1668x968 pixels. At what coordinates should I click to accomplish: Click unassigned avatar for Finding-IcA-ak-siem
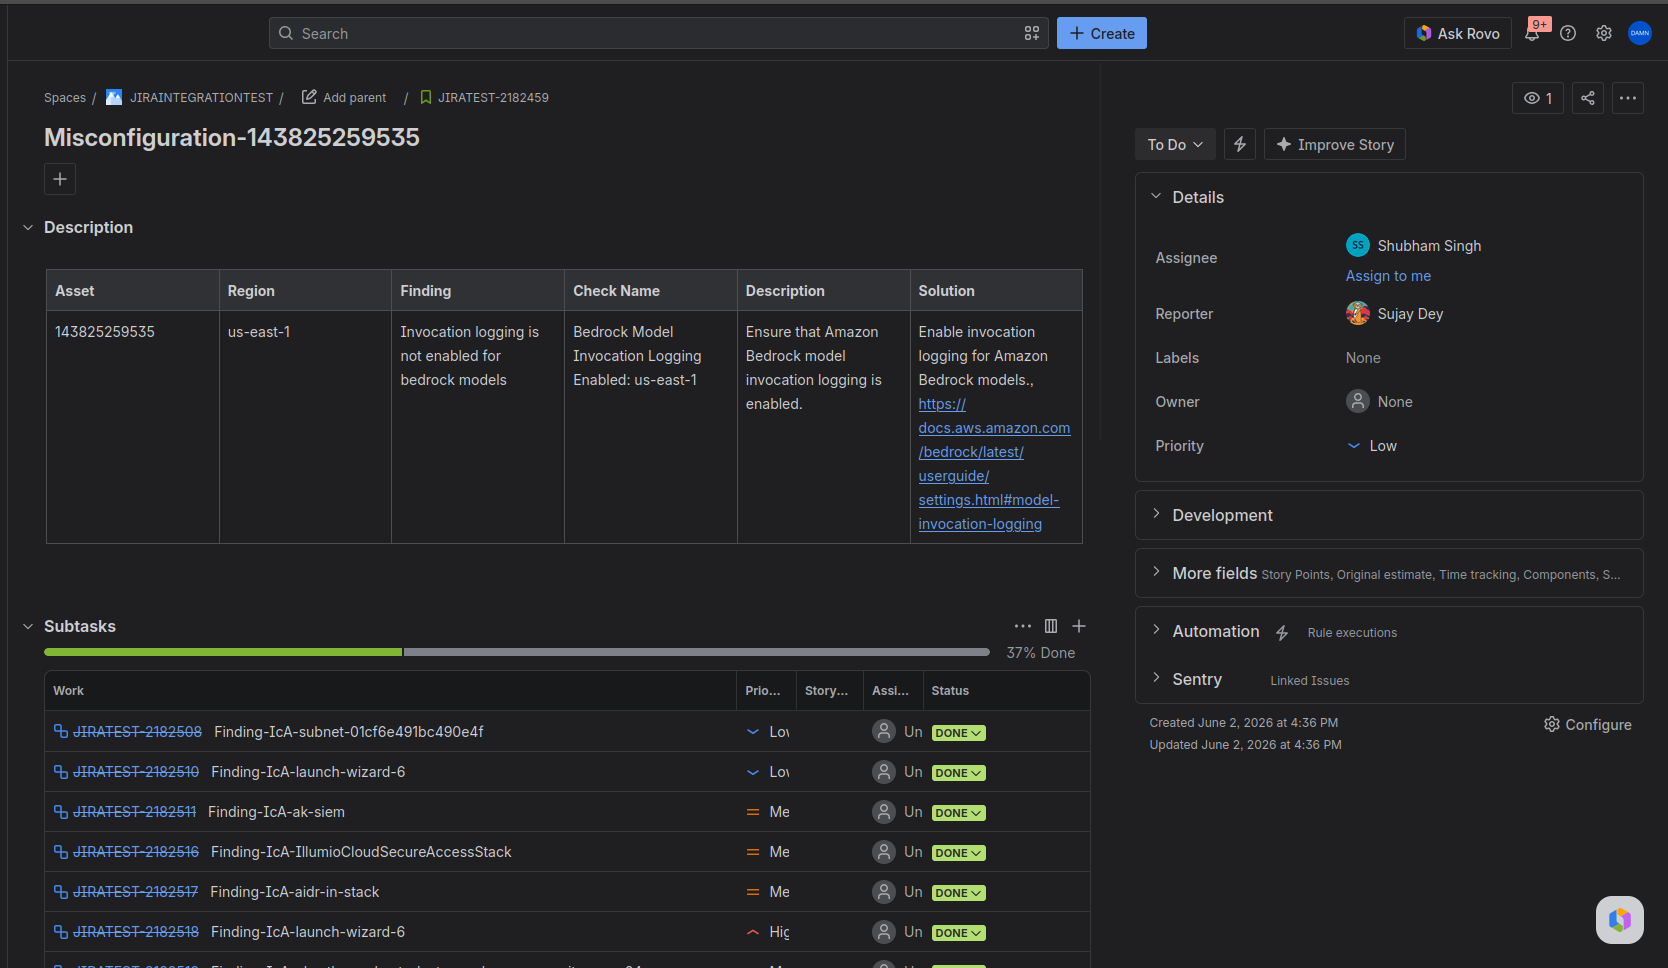884,812
